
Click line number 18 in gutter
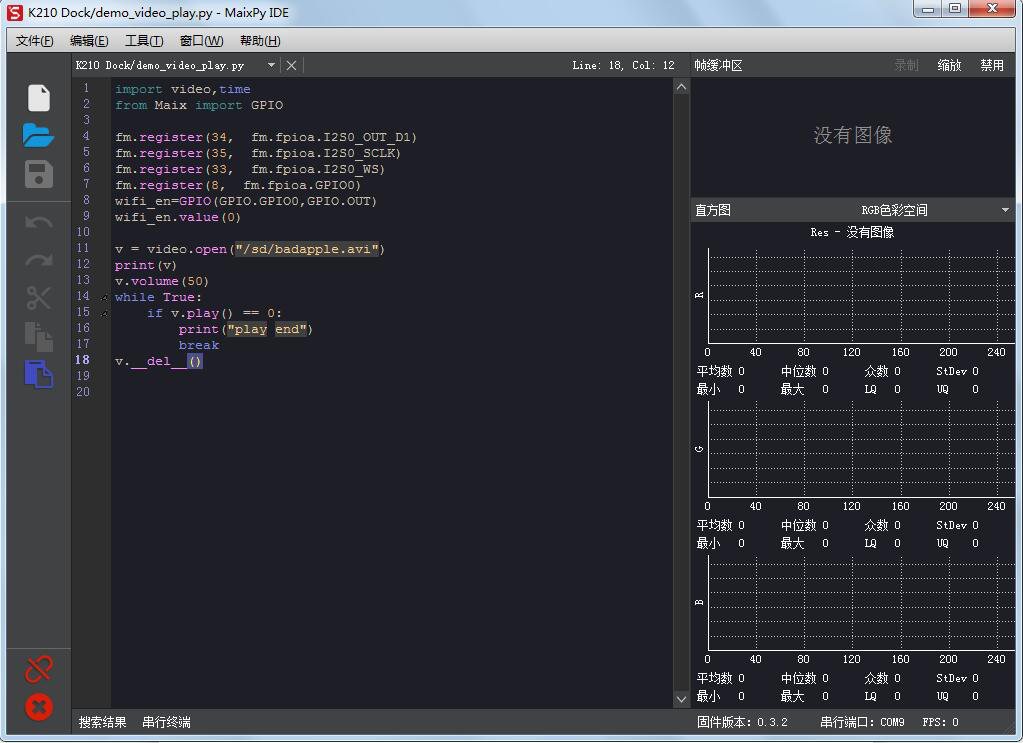click(83, 360)
